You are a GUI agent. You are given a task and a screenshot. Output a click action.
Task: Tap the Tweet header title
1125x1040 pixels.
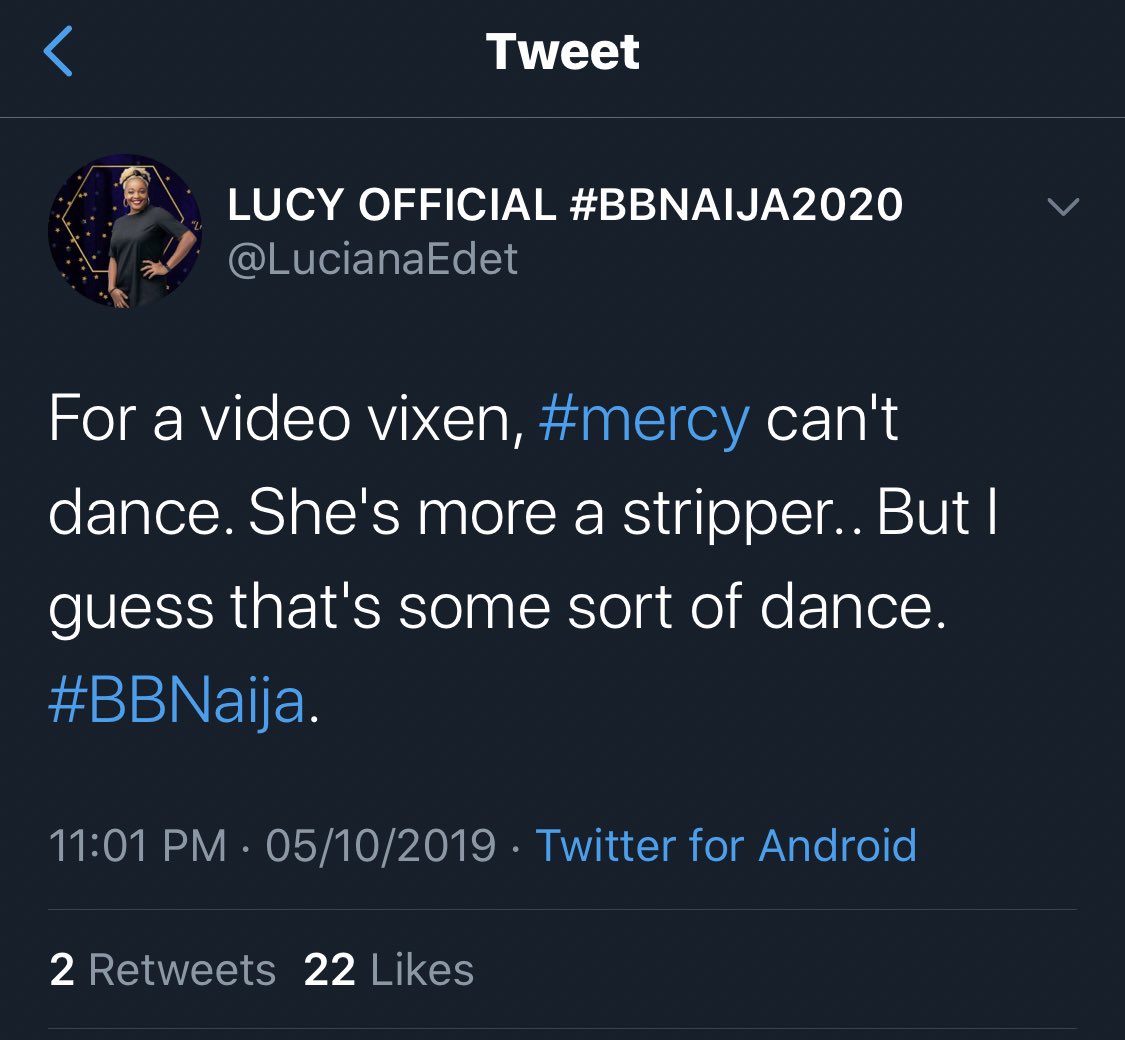coord(562,52)
